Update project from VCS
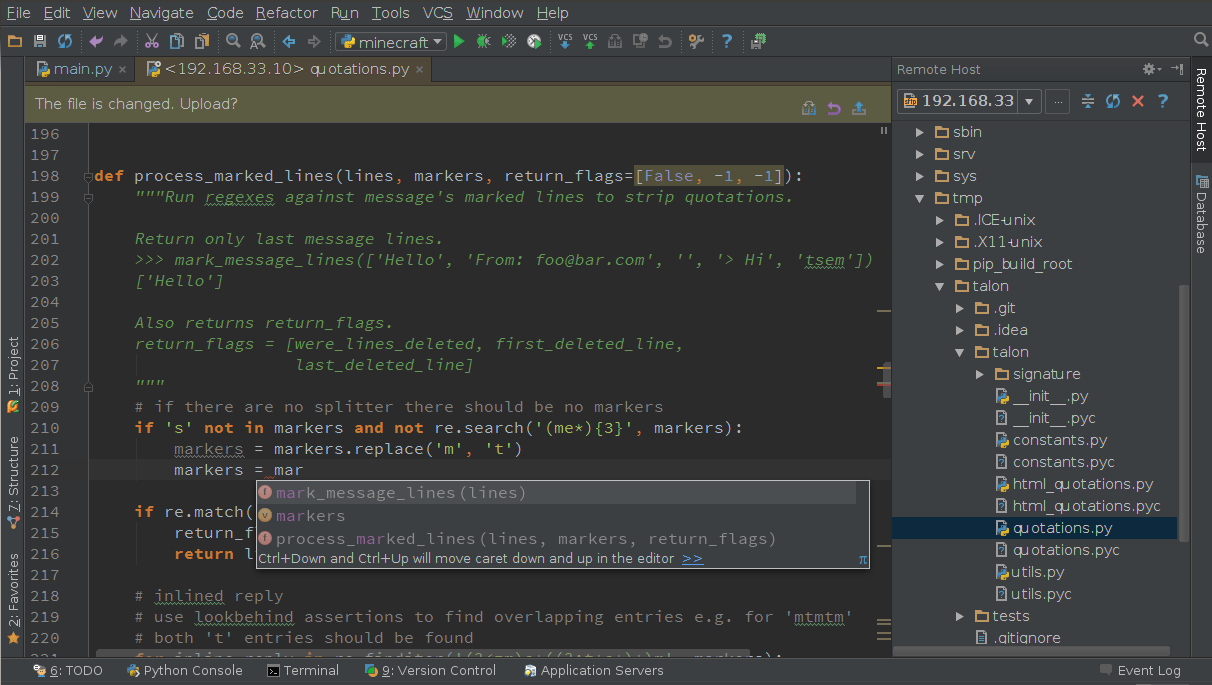The image size is (1212, 685). coord(565,41)
